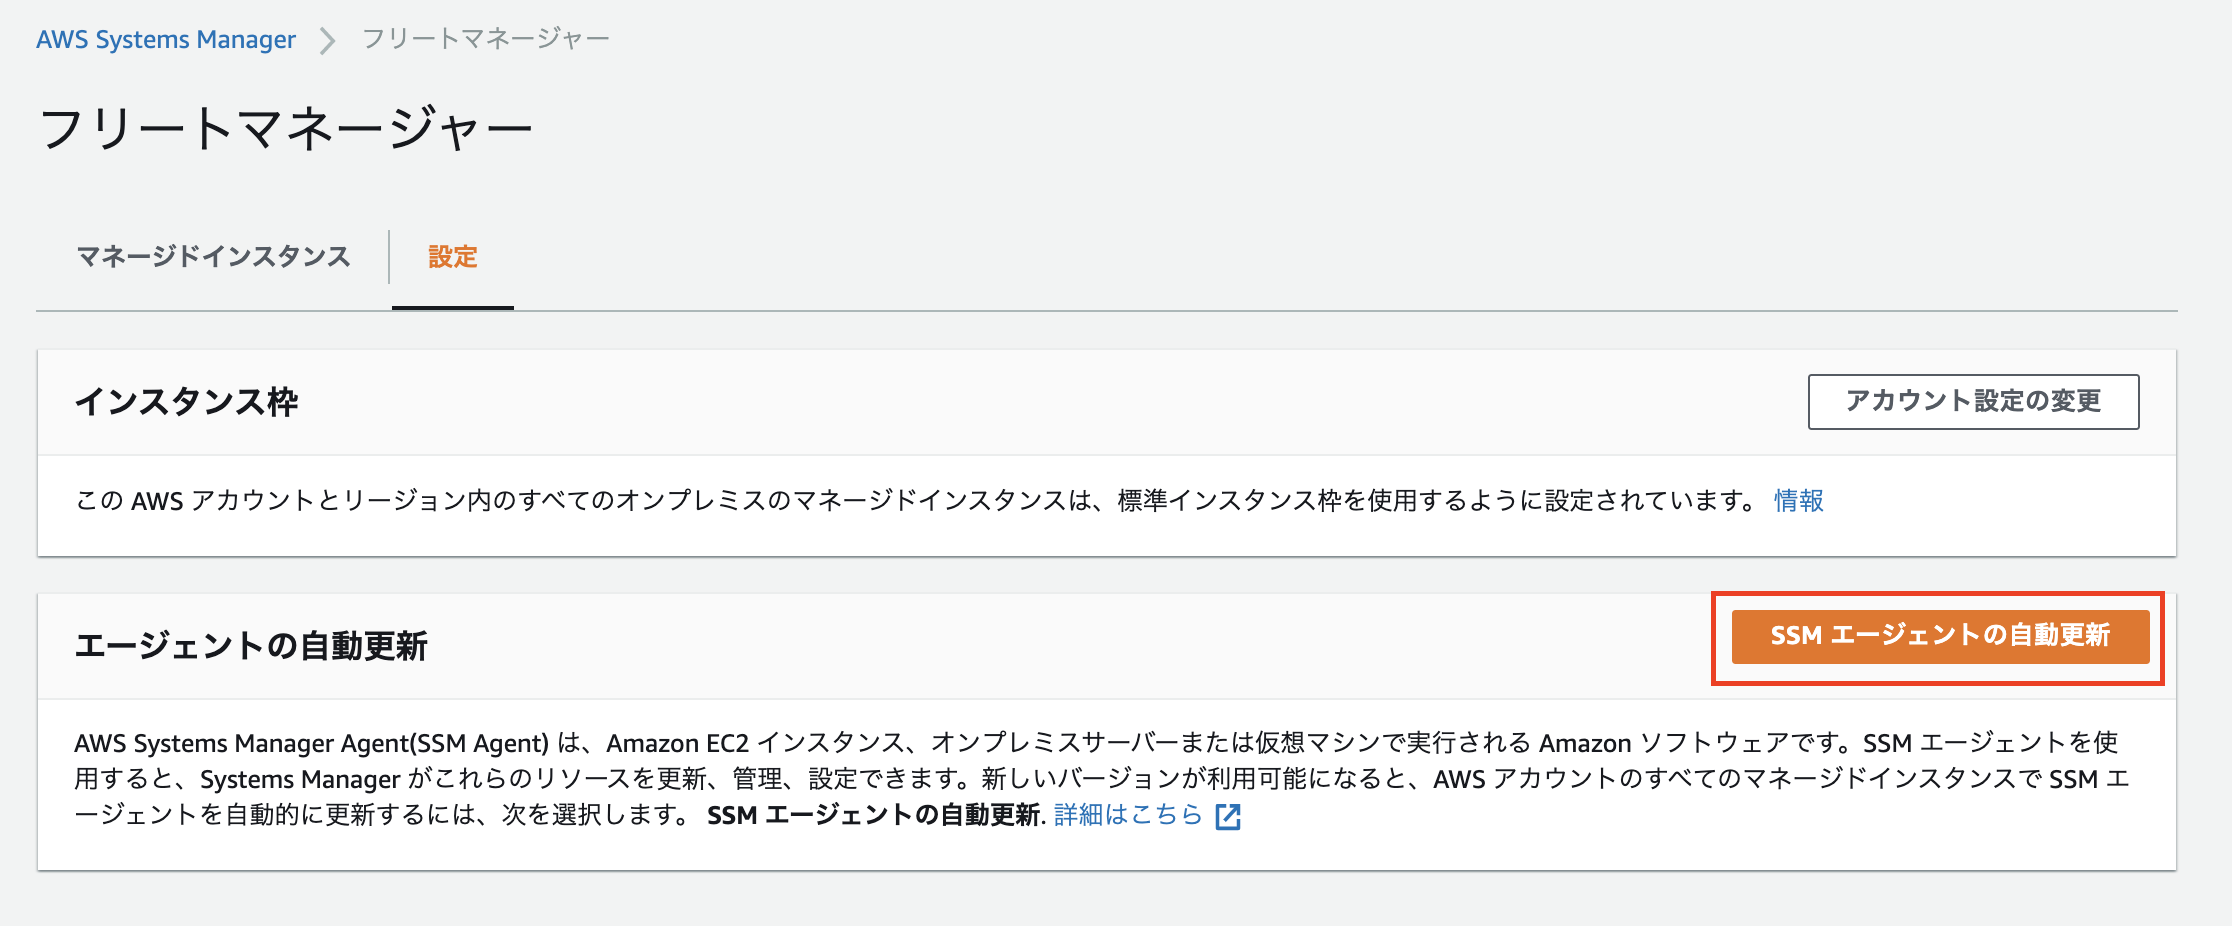Click the Amazon EC2 text in the agent description
The width and height of the screenshot is (2232, 926).
coord(677,743)
